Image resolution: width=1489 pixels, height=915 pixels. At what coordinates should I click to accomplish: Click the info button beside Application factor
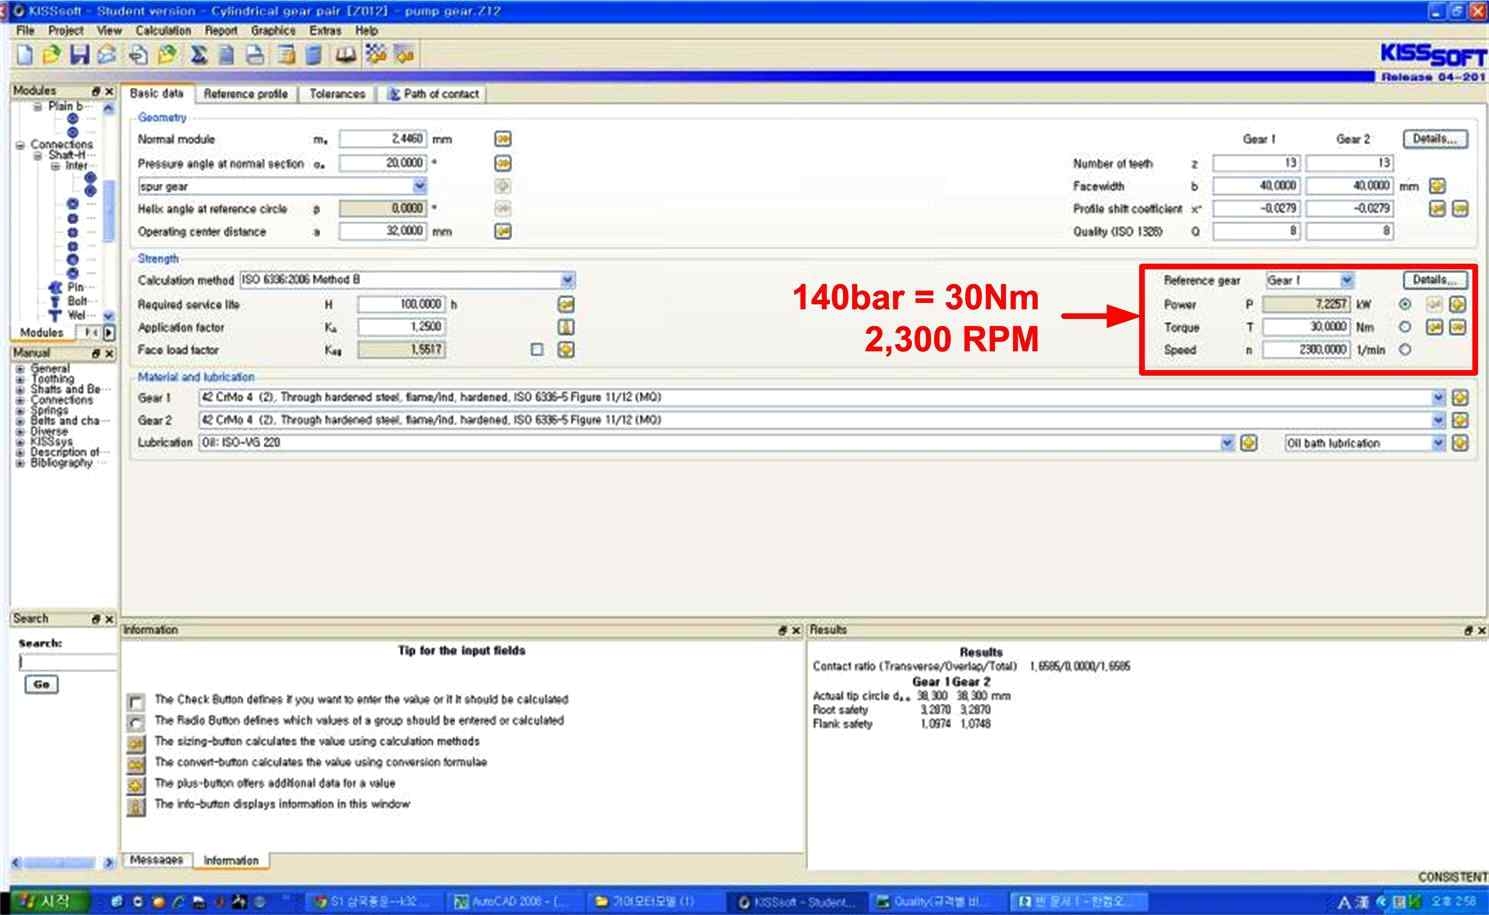tap(566, 327)
